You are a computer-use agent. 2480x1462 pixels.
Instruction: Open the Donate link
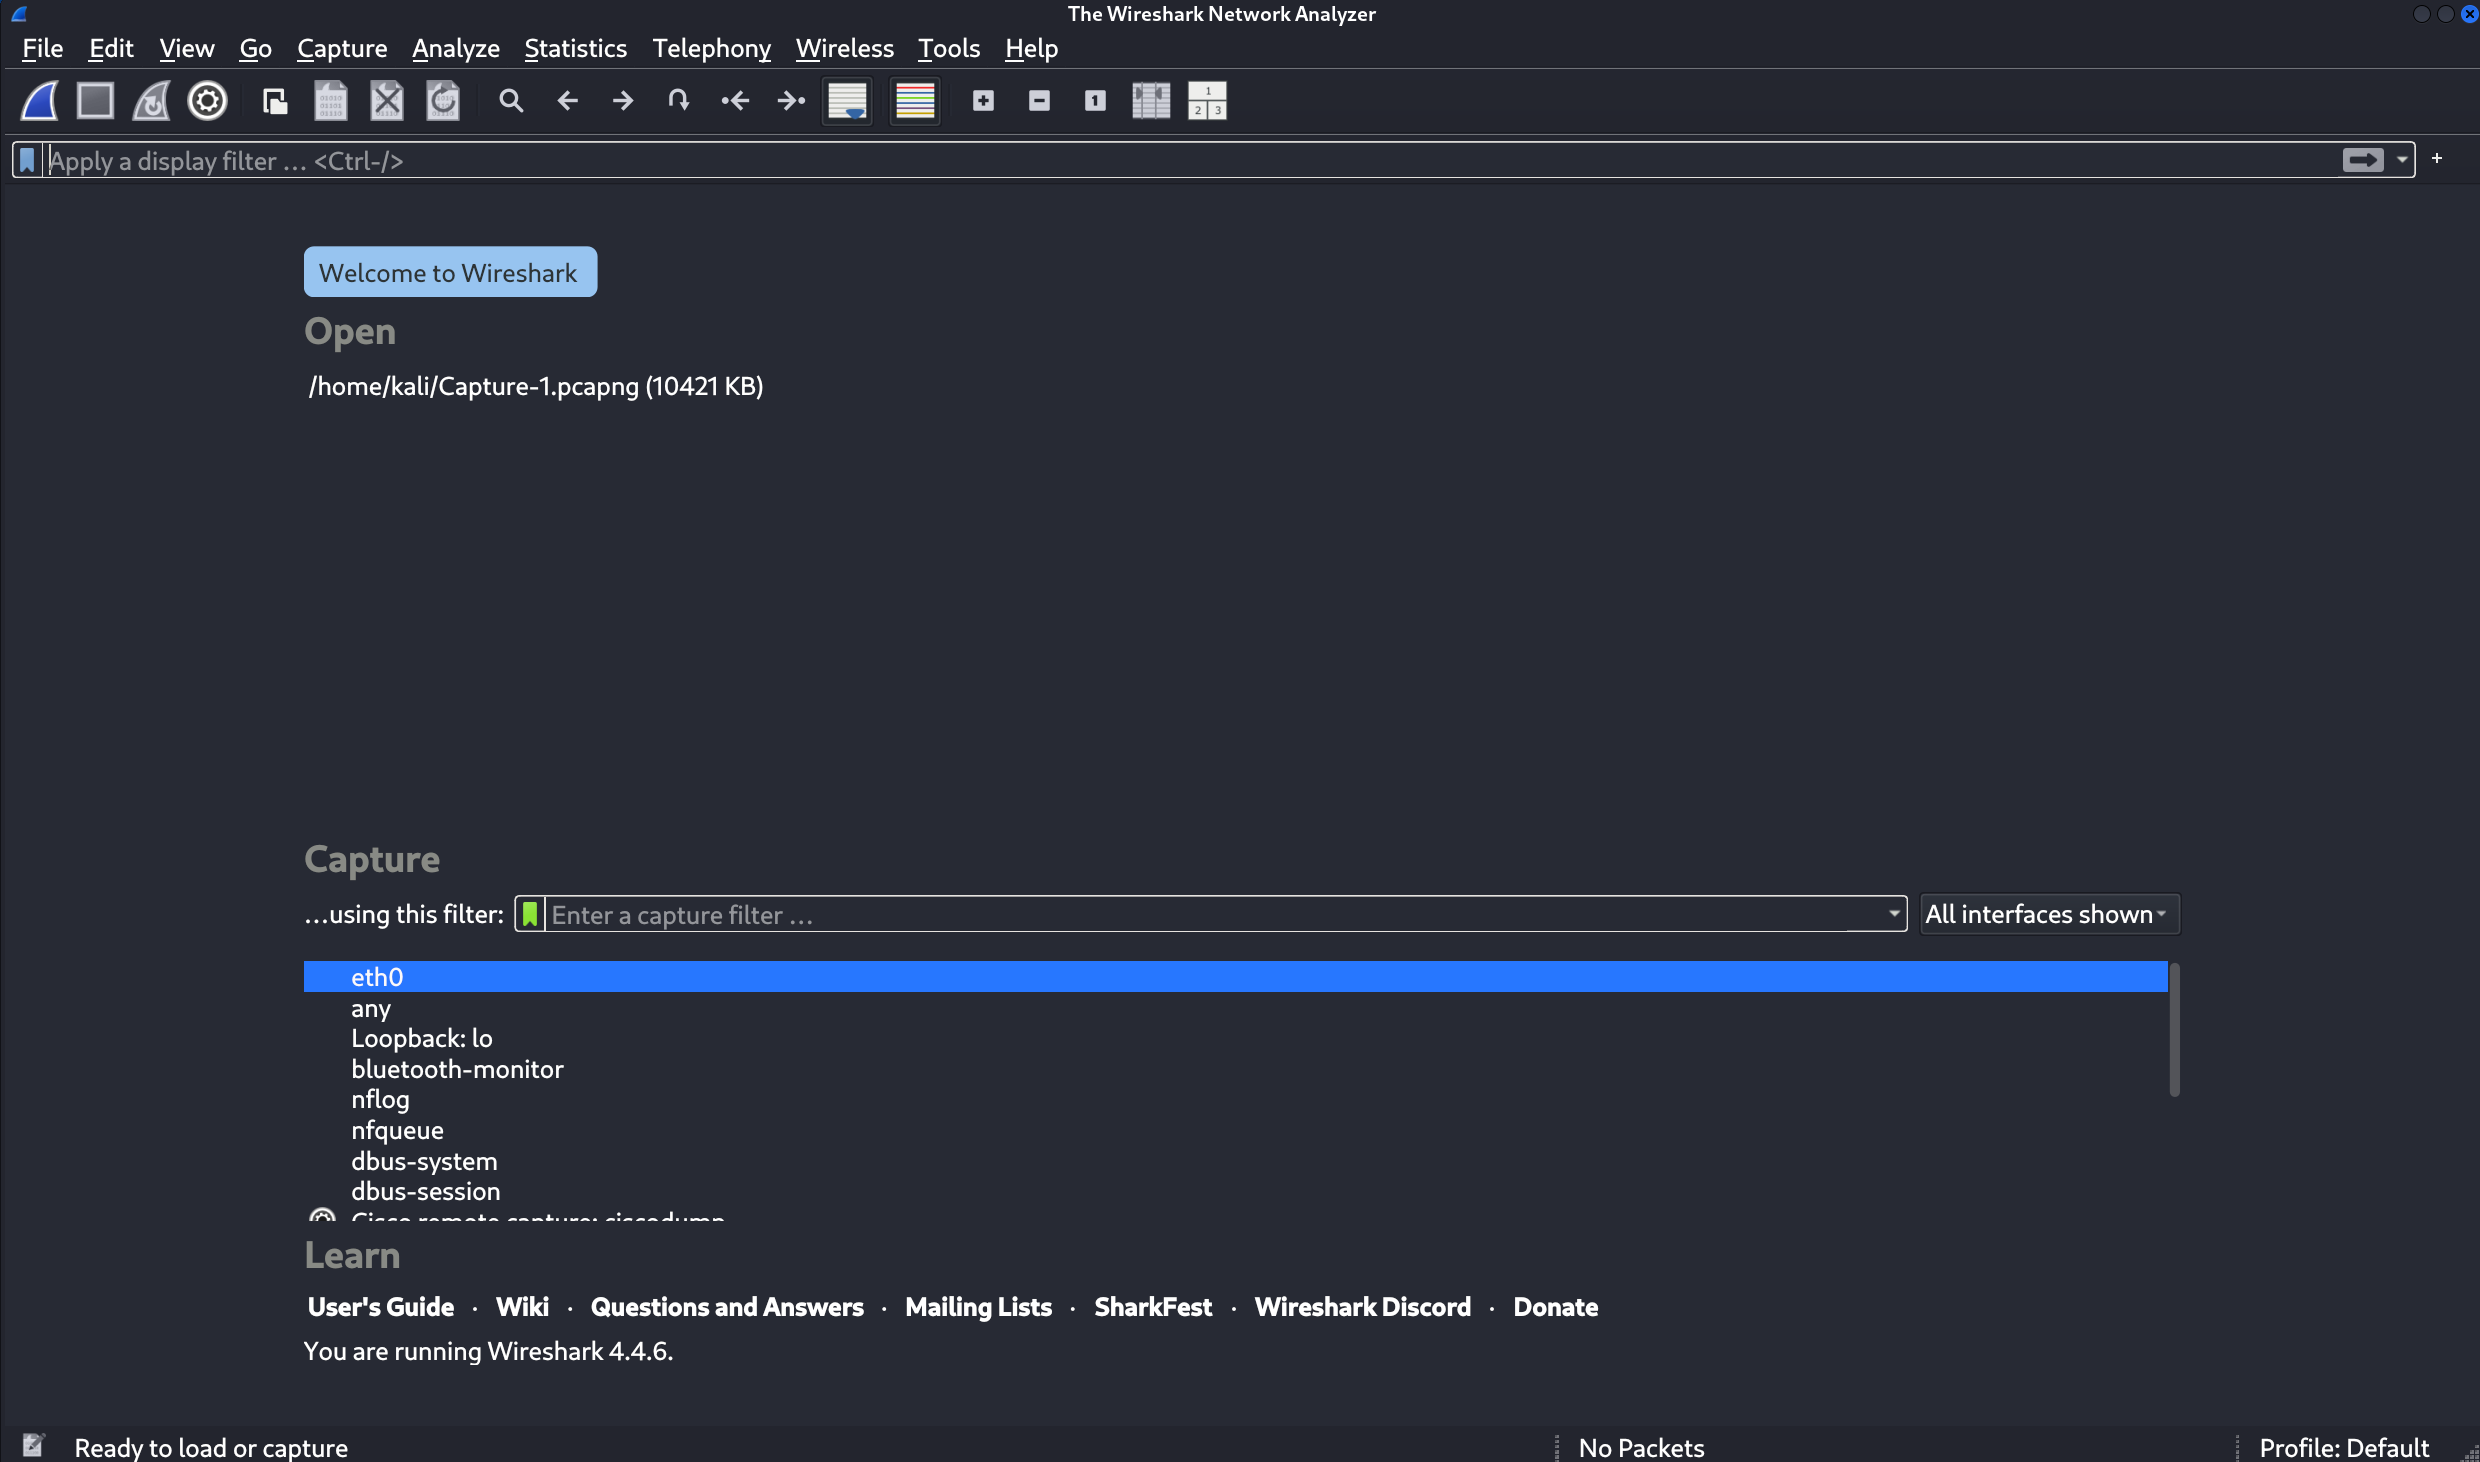click(x=1556, y=1307)
